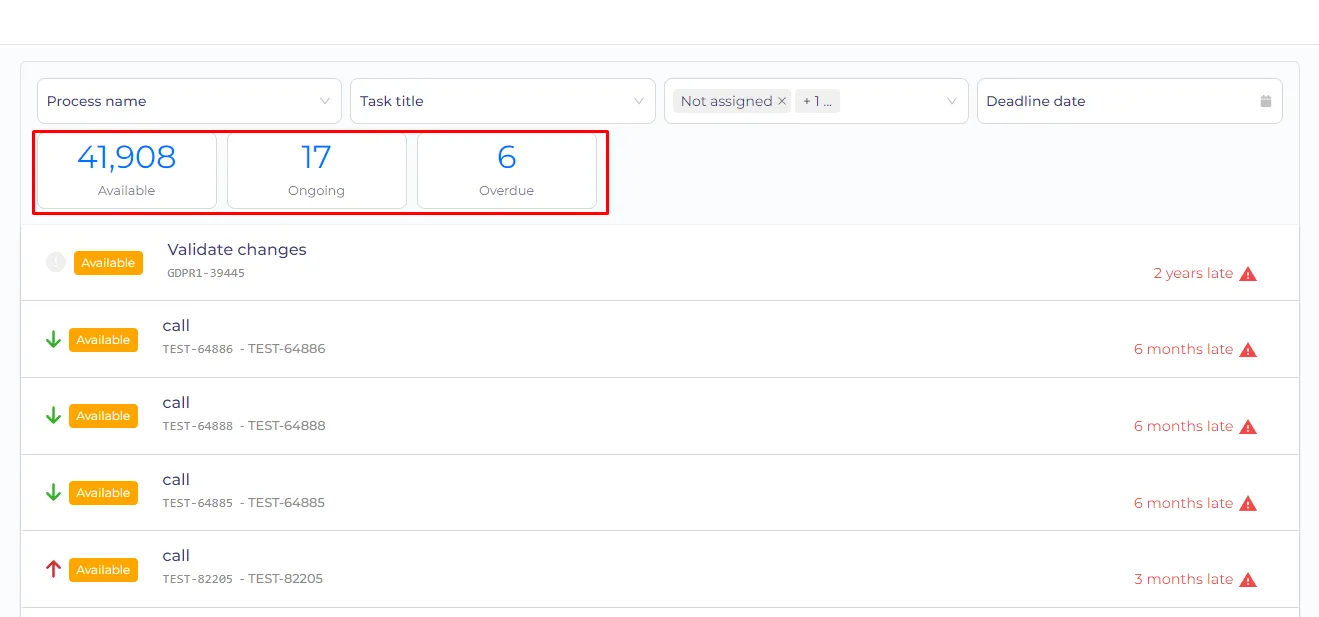Open the Process name dropdown

[x=189, y=101]
